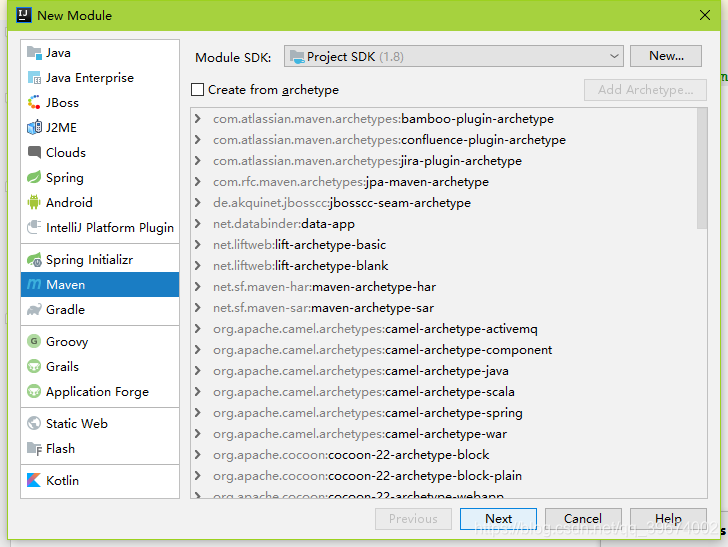Close the New Module dialog
The image size is (728, 547).
point(704,15)
